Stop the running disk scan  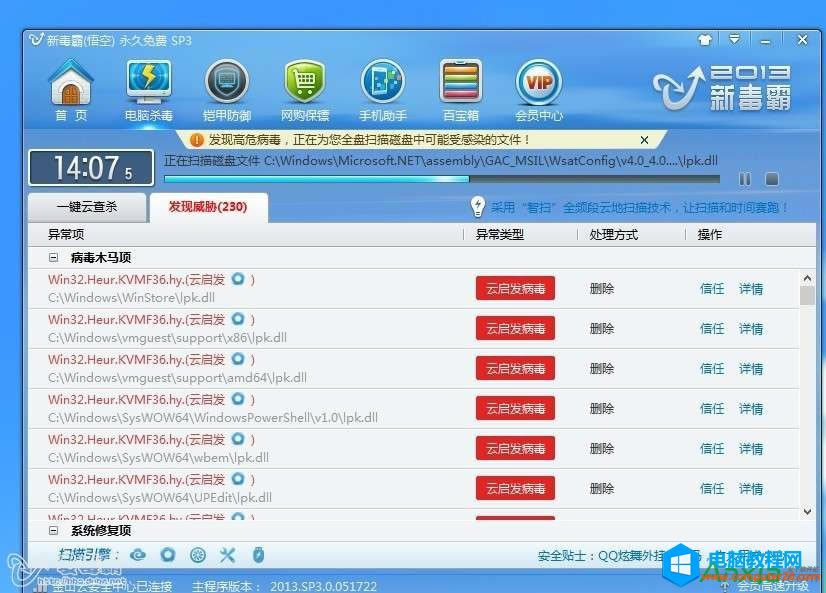pos(771,179)
